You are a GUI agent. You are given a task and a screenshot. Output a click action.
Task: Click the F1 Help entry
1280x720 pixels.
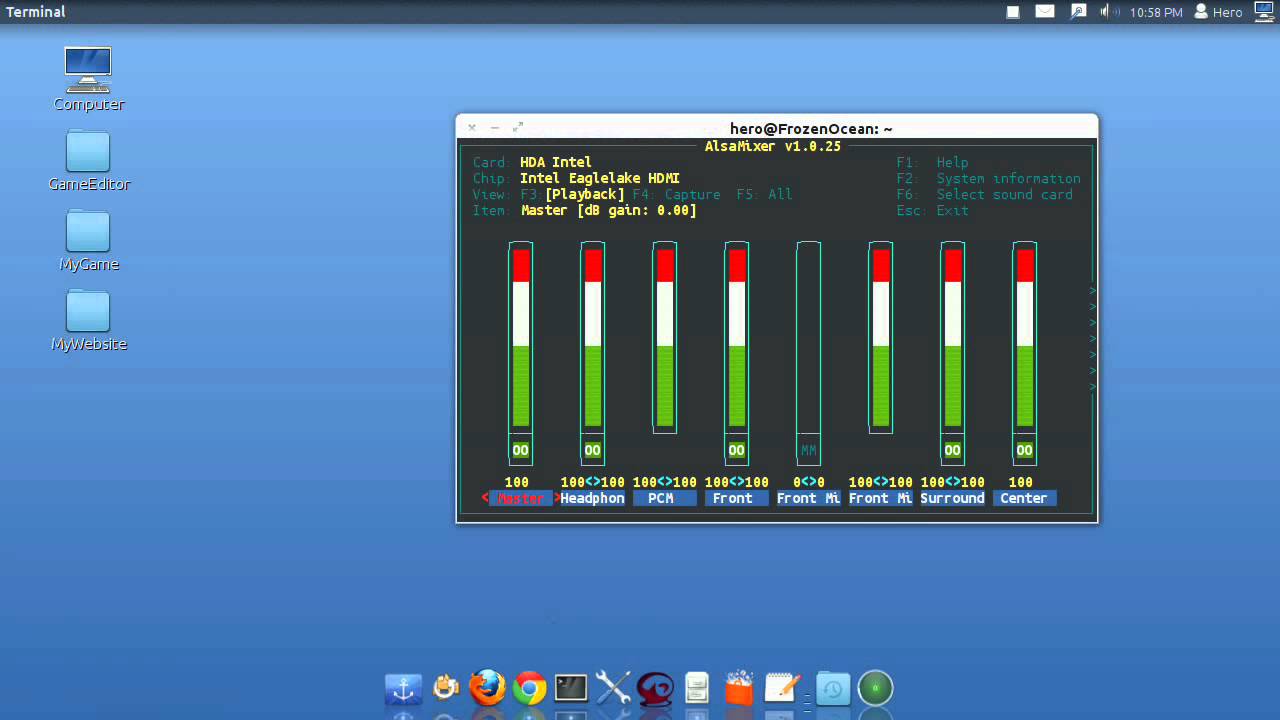point(932,162)
